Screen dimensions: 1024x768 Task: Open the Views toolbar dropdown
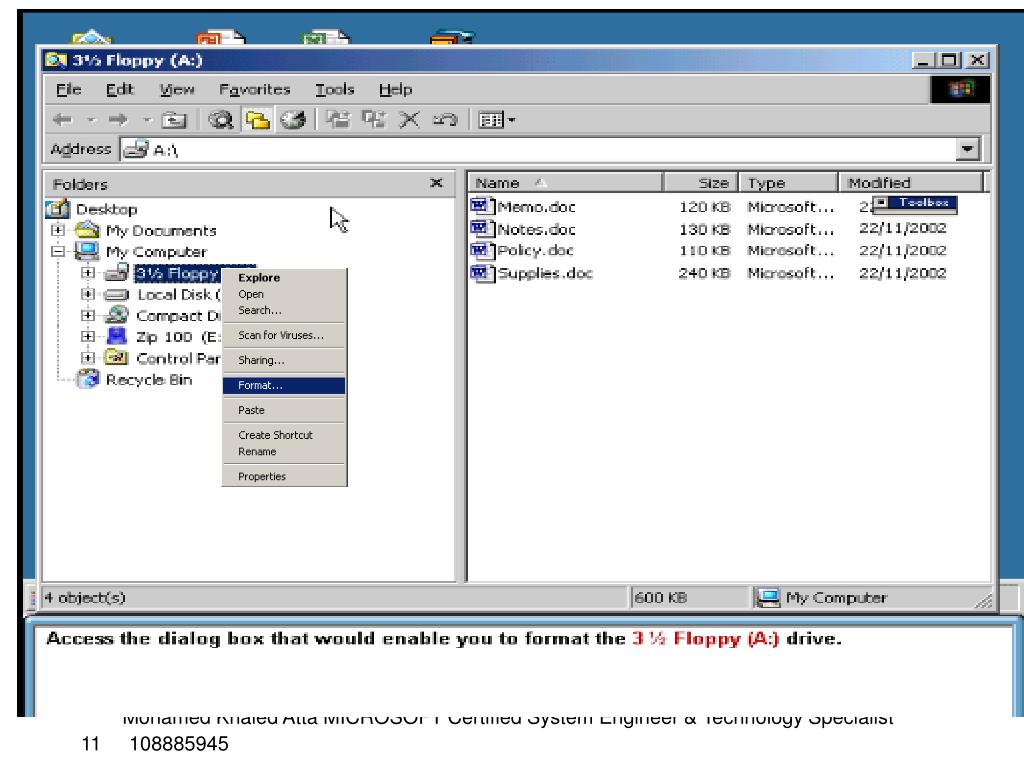(496, 120)
